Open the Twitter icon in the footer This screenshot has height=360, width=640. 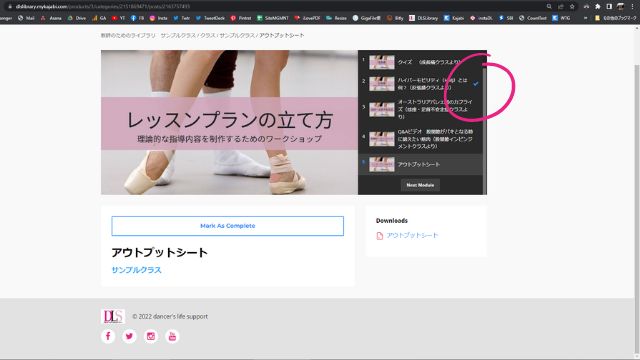tap(129, 336)
